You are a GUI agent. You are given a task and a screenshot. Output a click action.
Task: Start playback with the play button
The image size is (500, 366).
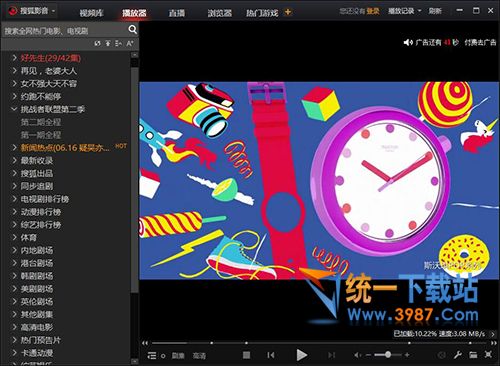pos(301,355)
